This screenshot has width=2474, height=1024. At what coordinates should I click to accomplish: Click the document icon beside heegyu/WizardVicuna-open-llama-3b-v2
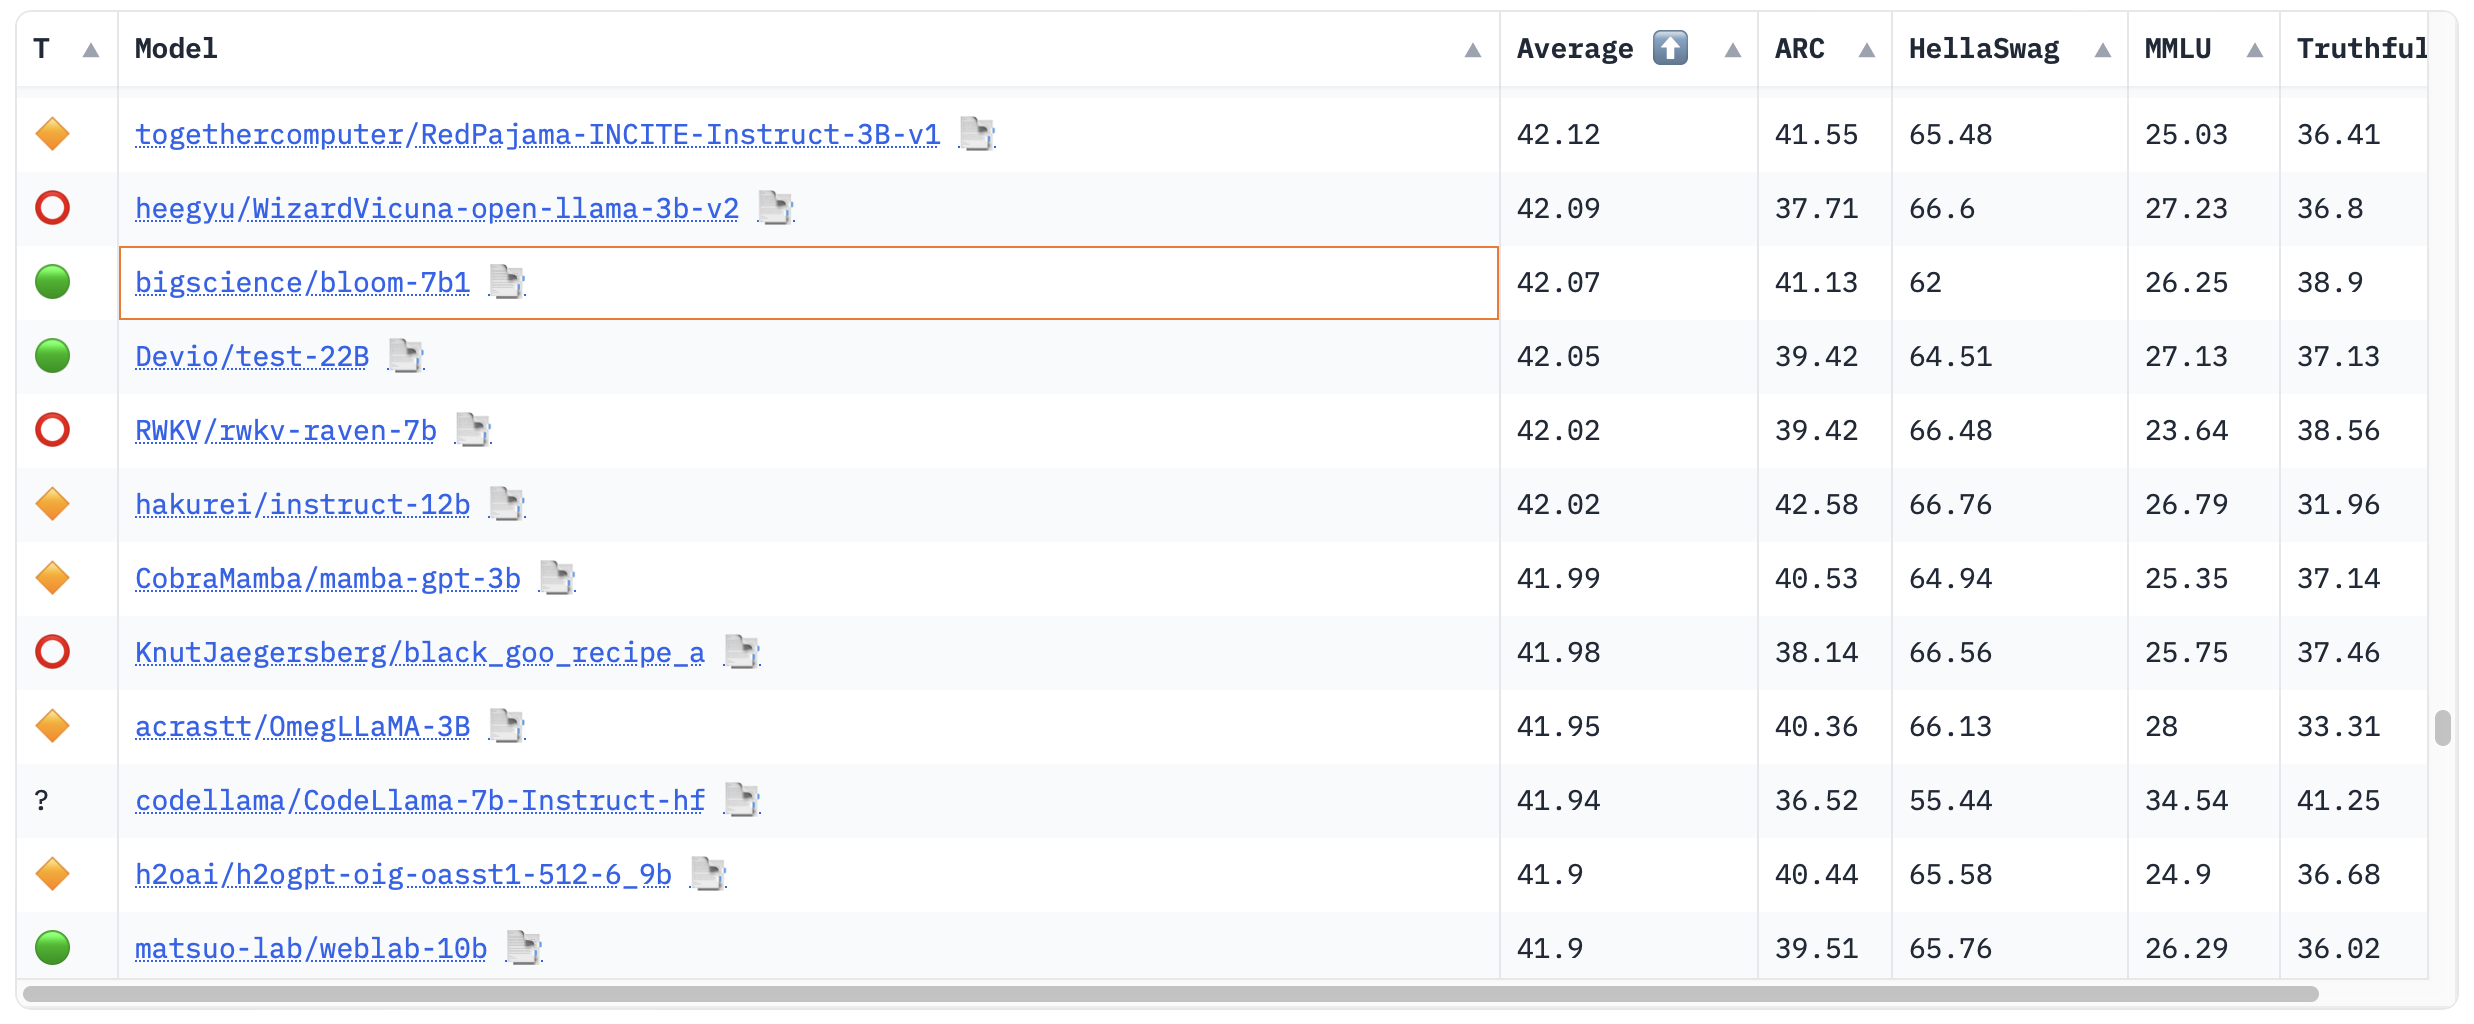(775, 208)
